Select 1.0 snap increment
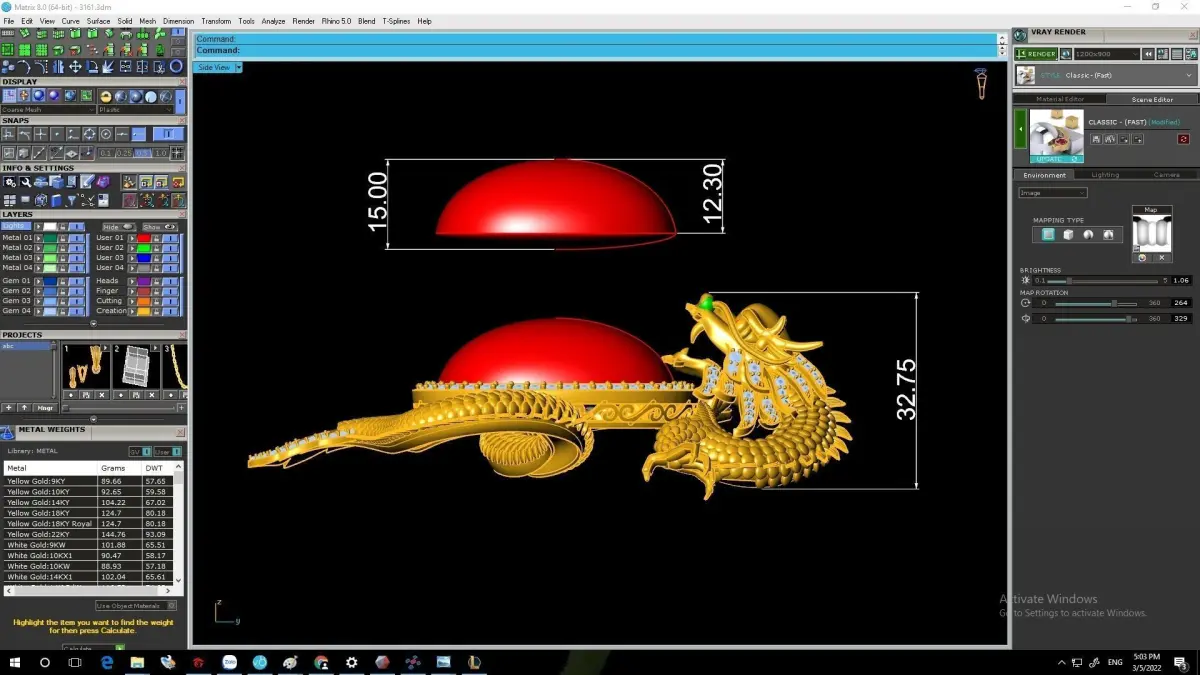 [161, 153]
